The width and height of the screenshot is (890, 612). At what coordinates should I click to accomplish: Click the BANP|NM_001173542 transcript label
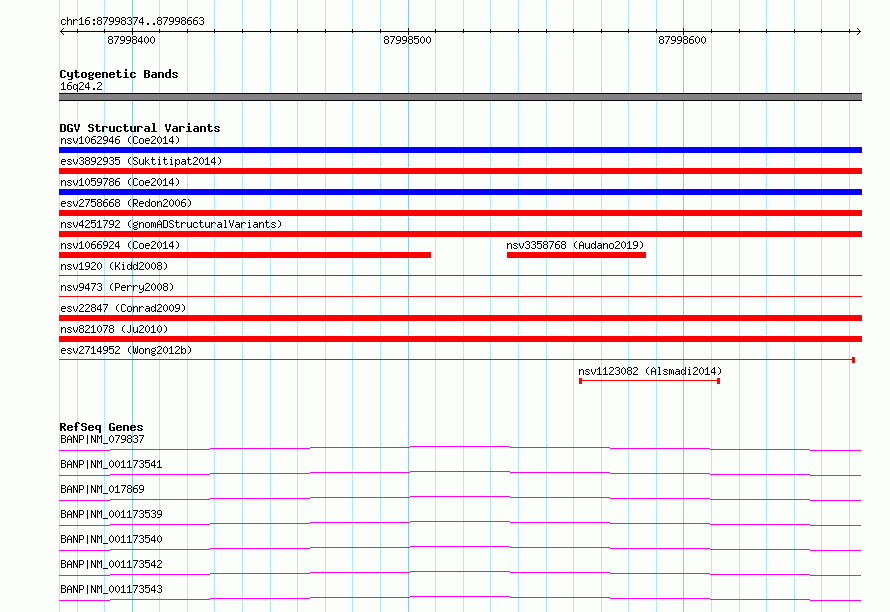tap(111, 564)
